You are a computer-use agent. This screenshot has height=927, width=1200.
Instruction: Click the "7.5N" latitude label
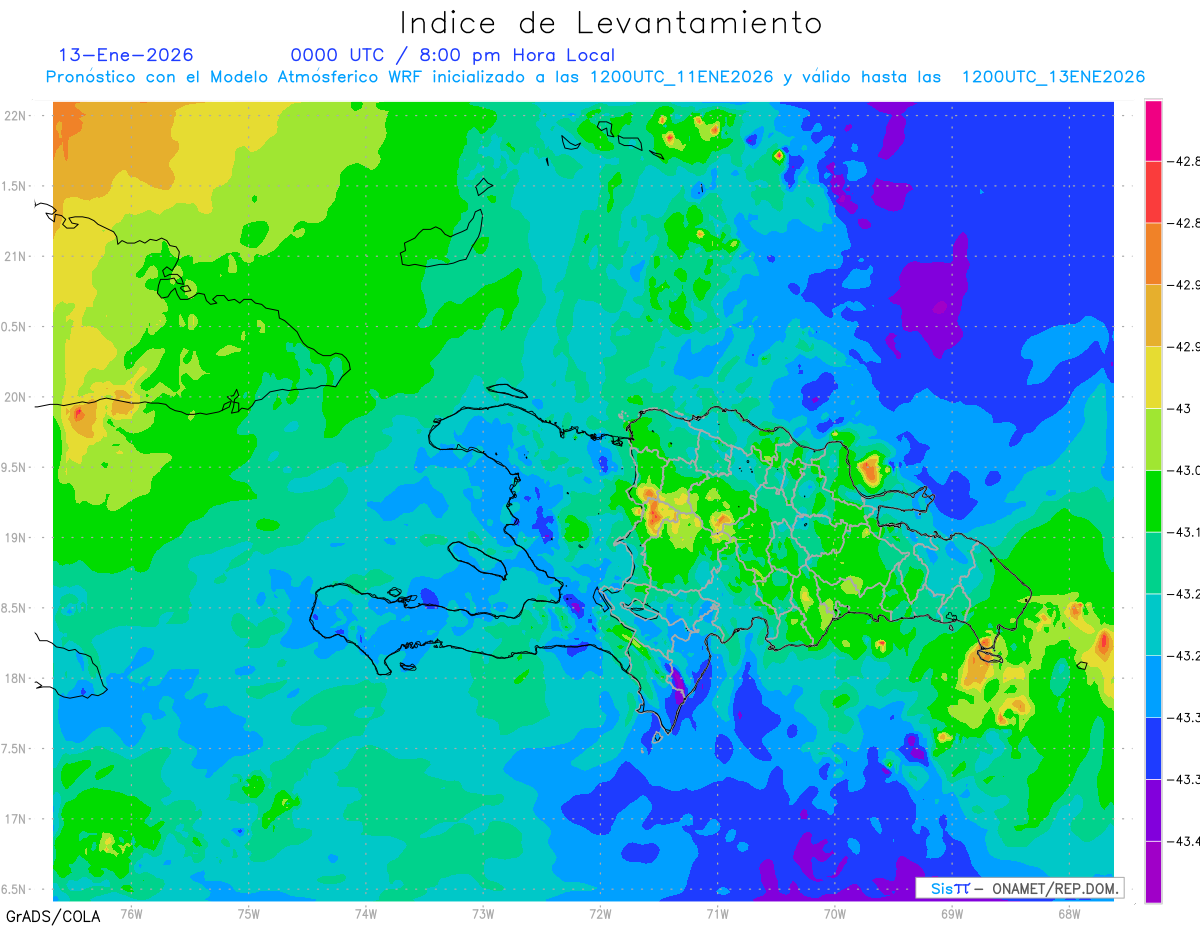coord(15,749)
